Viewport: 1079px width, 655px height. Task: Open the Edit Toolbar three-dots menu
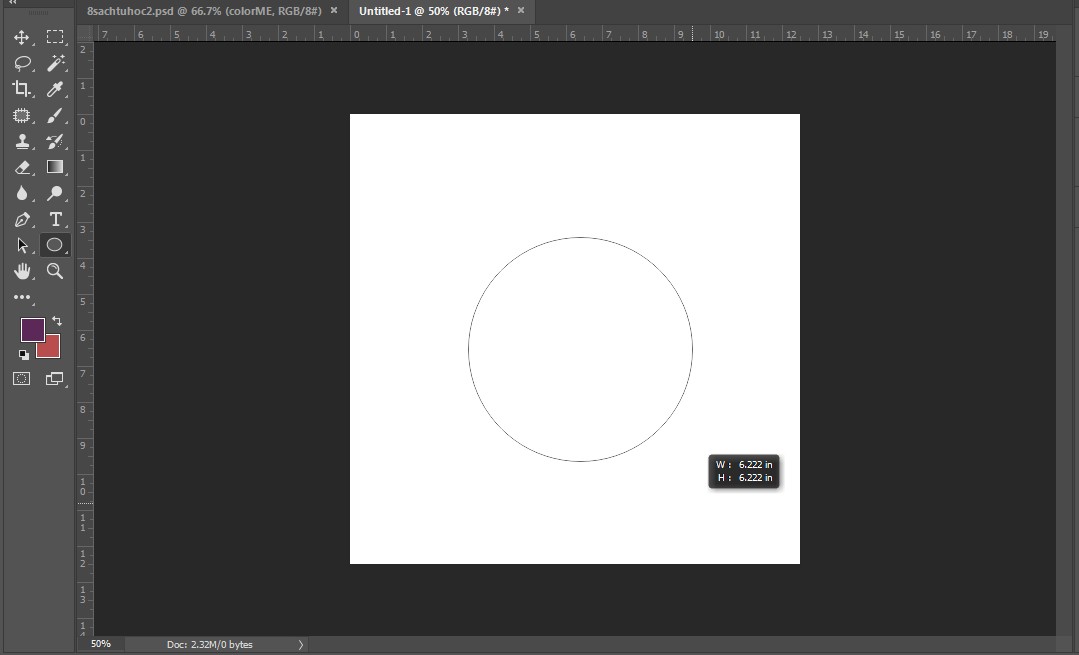coord(22,297)
